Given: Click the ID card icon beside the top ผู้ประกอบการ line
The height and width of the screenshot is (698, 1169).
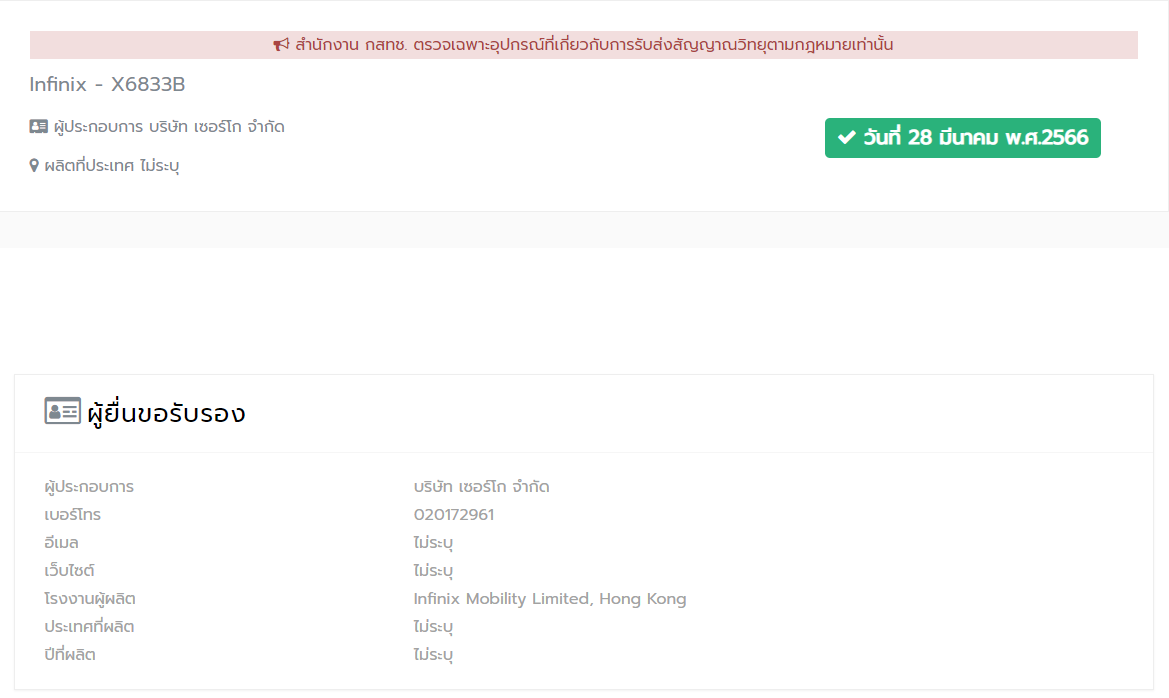Looking at the screenshot, I should click(39, 127).
